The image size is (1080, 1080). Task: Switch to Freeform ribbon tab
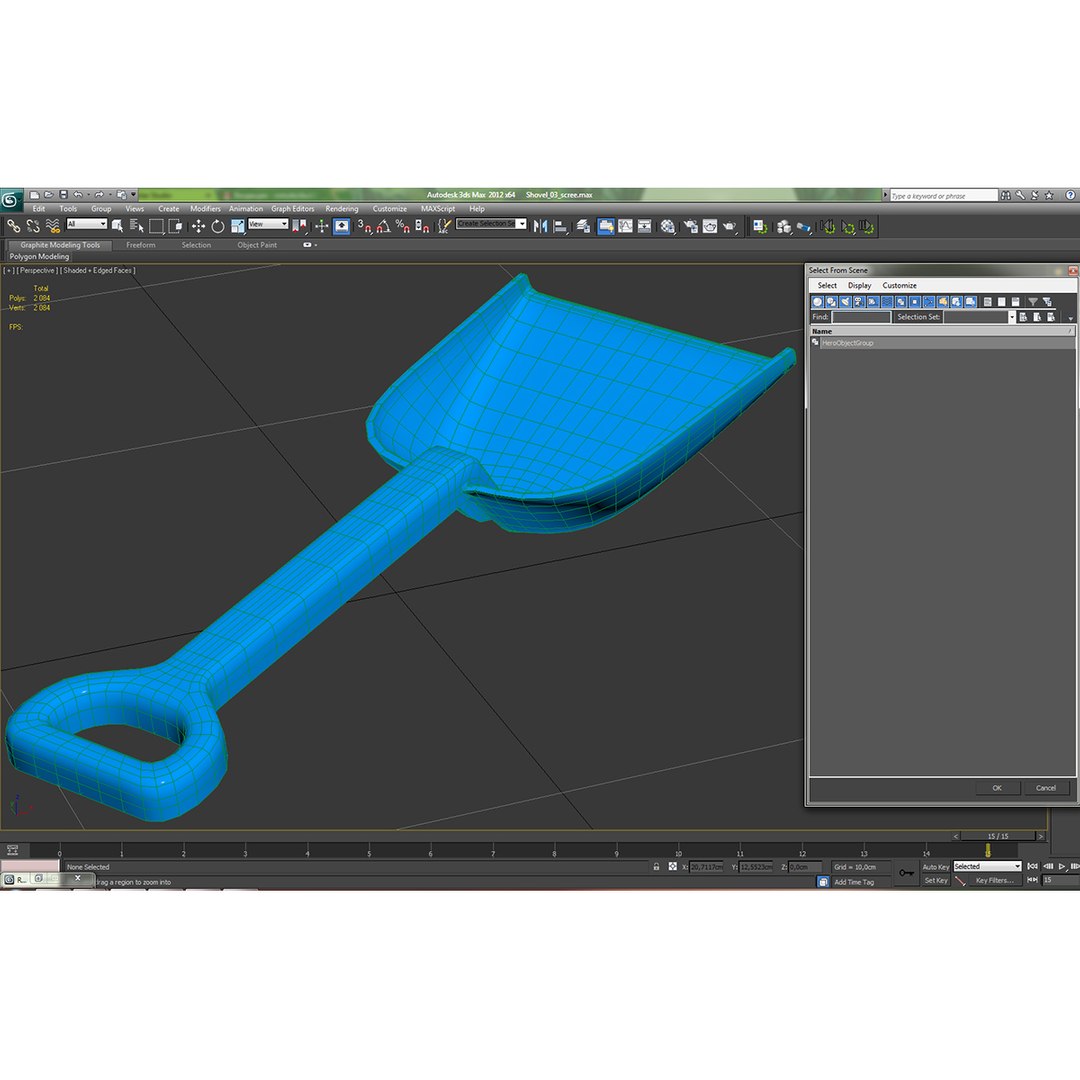coord(141,245)
